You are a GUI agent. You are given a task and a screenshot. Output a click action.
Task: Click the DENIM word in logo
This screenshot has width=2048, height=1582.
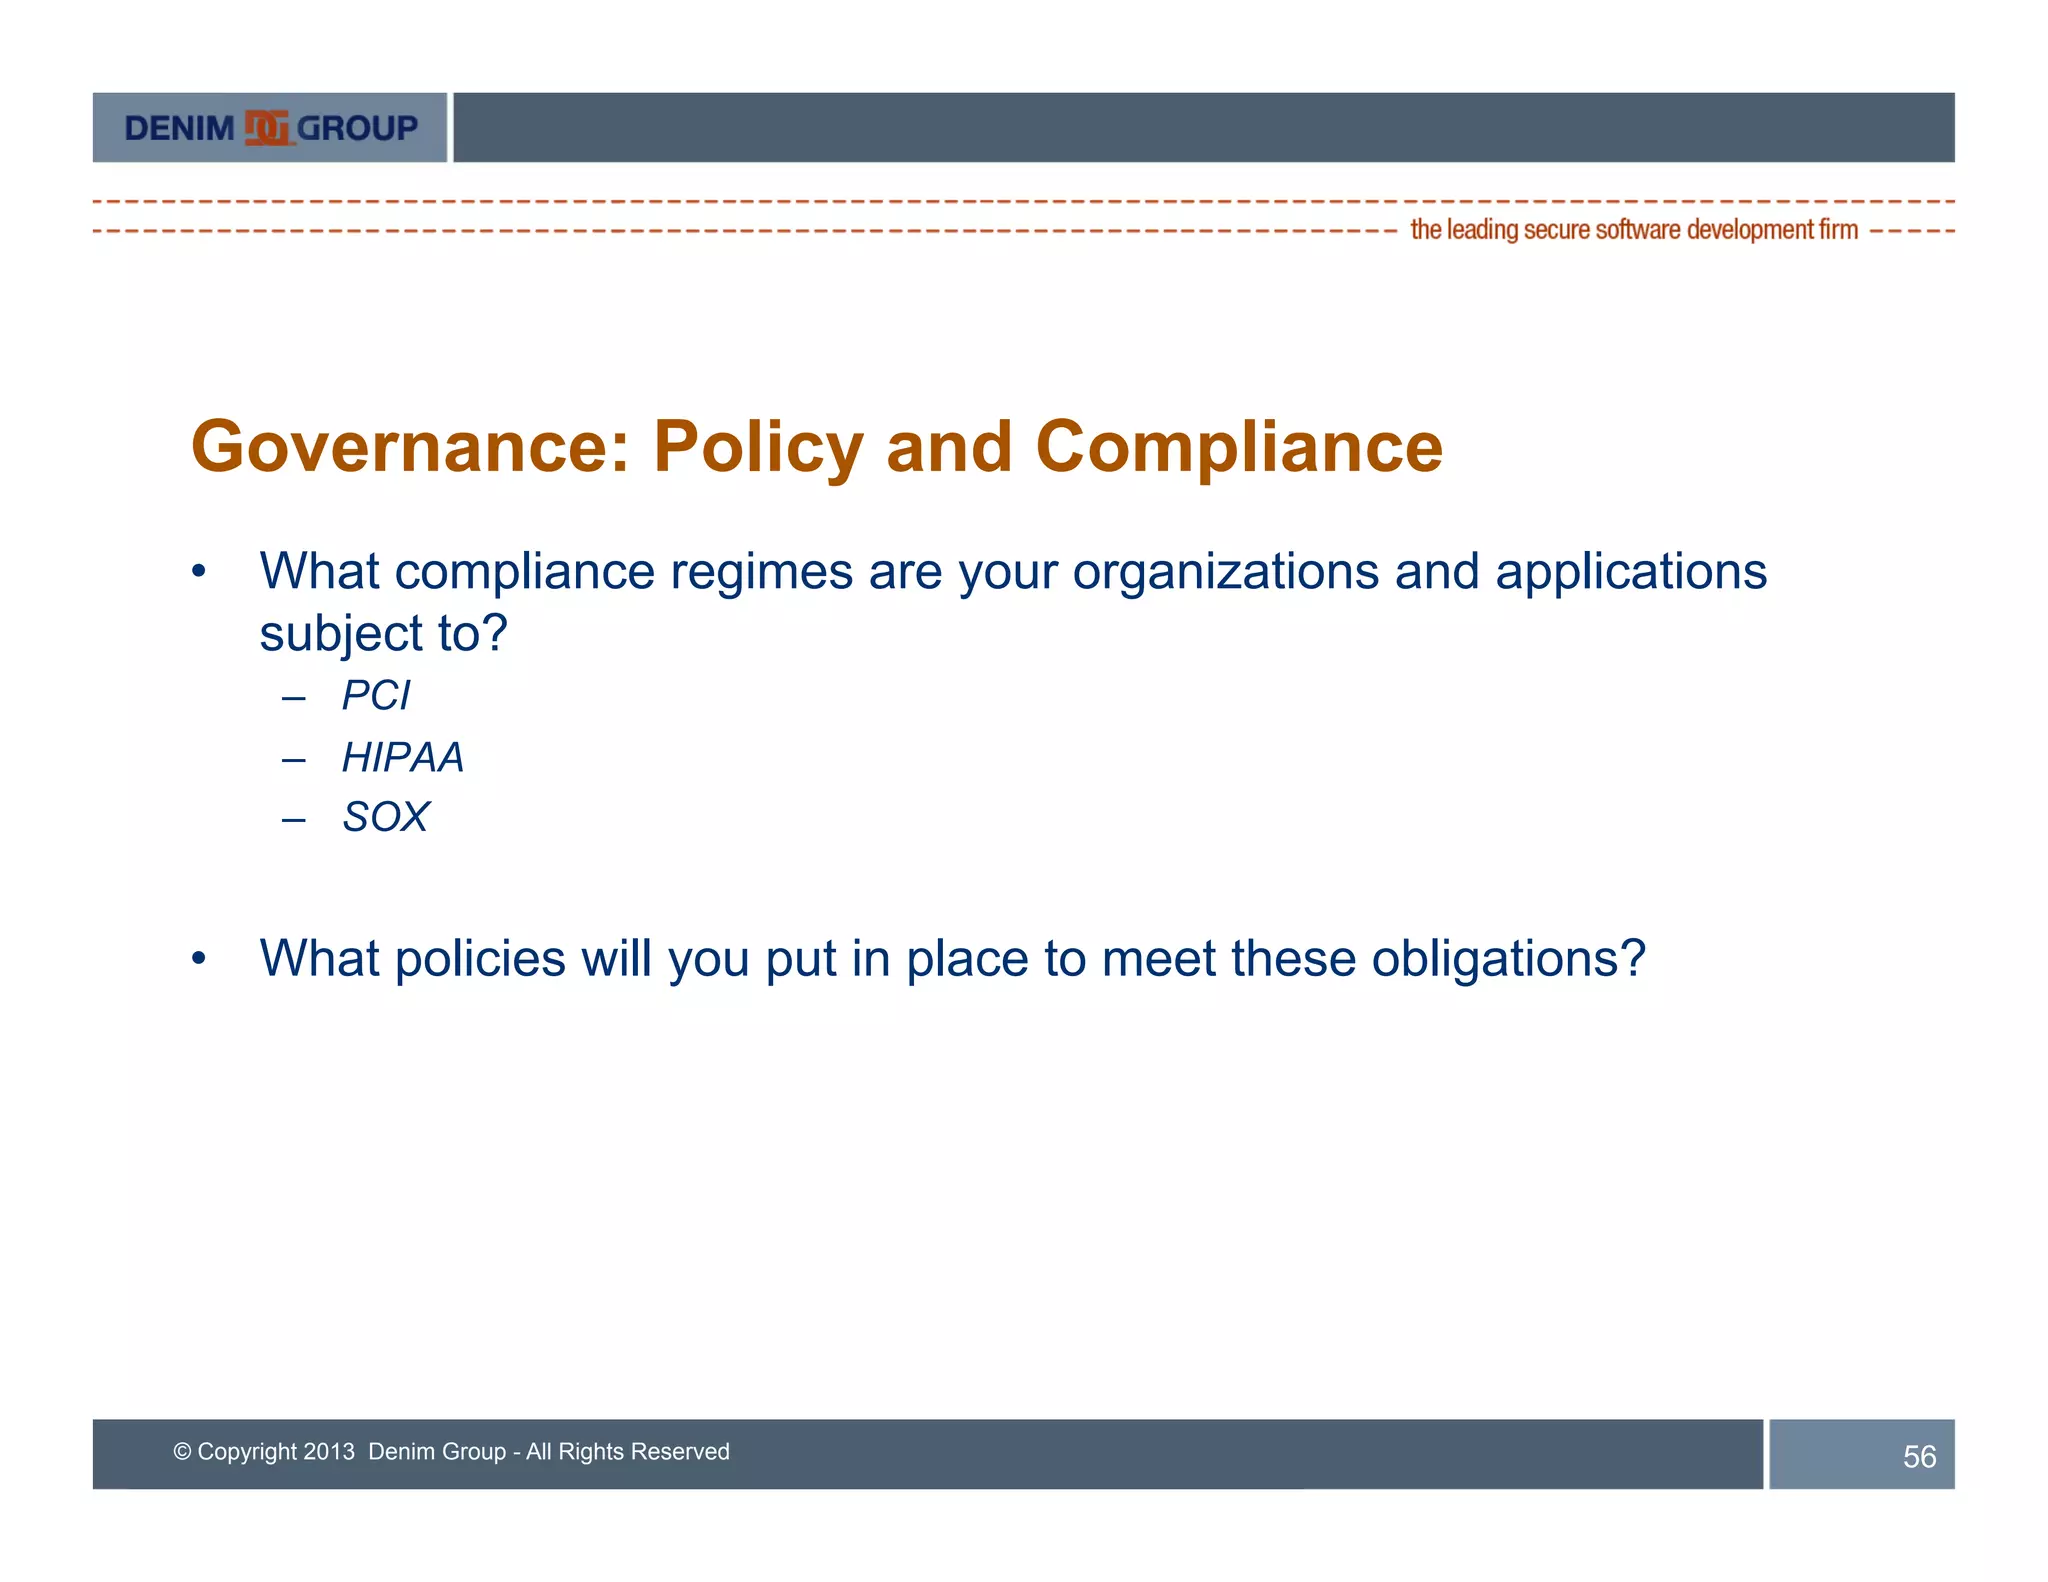pos(179,128)
